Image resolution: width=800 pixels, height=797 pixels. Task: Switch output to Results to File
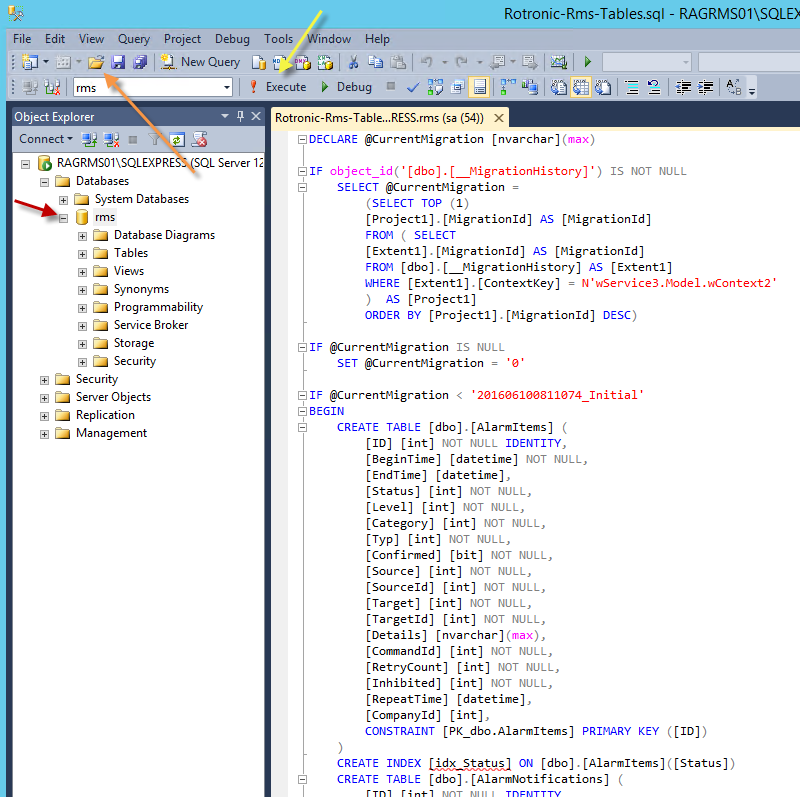(x=603, y=87)
